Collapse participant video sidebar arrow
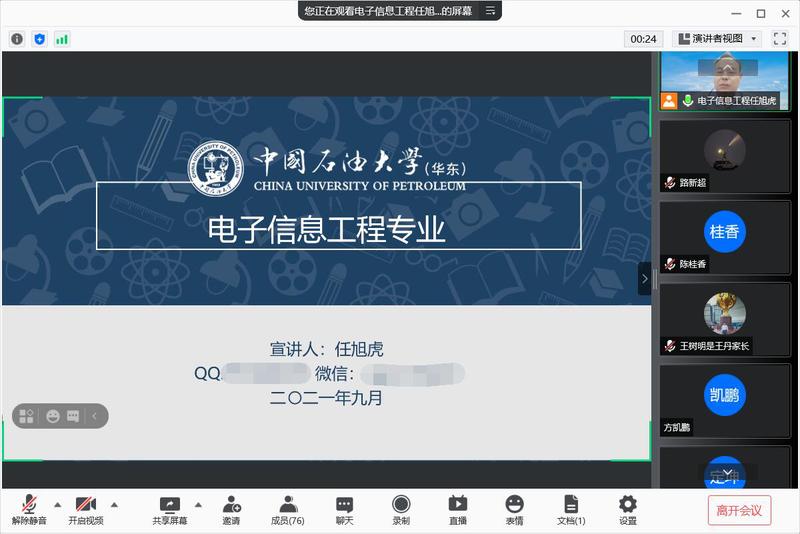This screenshot has height=534, width=800. 644,278
